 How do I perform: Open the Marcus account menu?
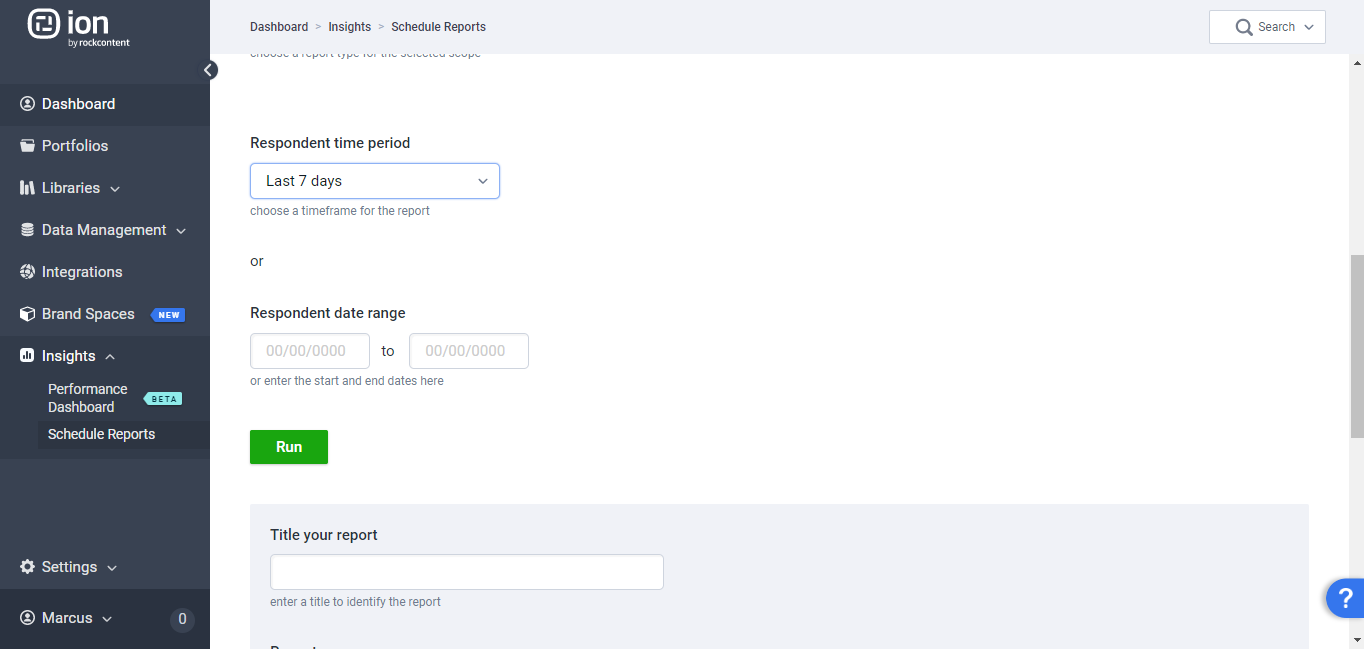pos(66,618)
